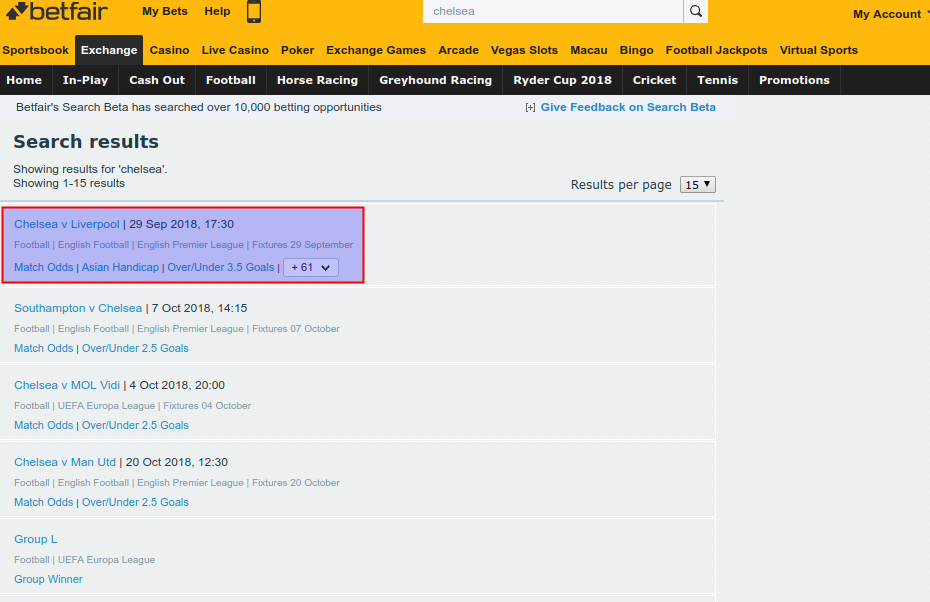Open My Bets in the header

click(x=165, y=11)
